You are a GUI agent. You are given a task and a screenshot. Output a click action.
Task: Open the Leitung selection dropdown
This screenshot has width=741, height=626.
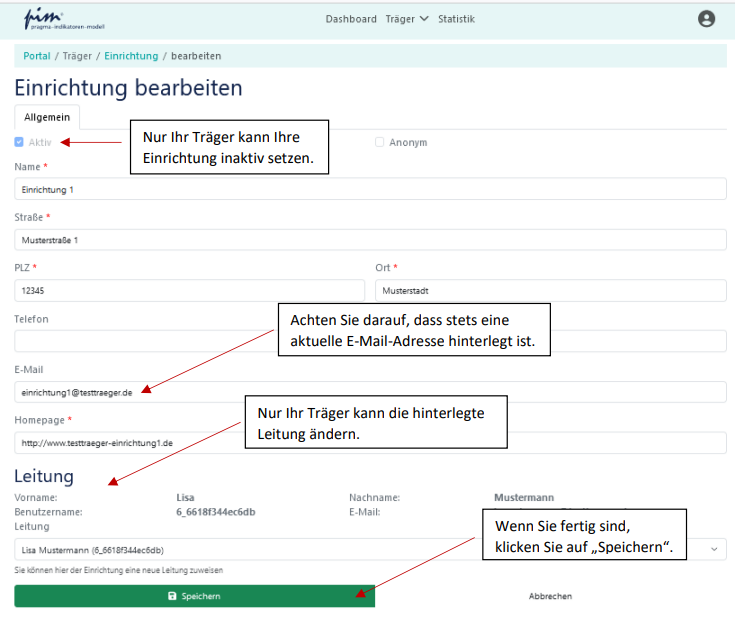[x=370, y=549]
